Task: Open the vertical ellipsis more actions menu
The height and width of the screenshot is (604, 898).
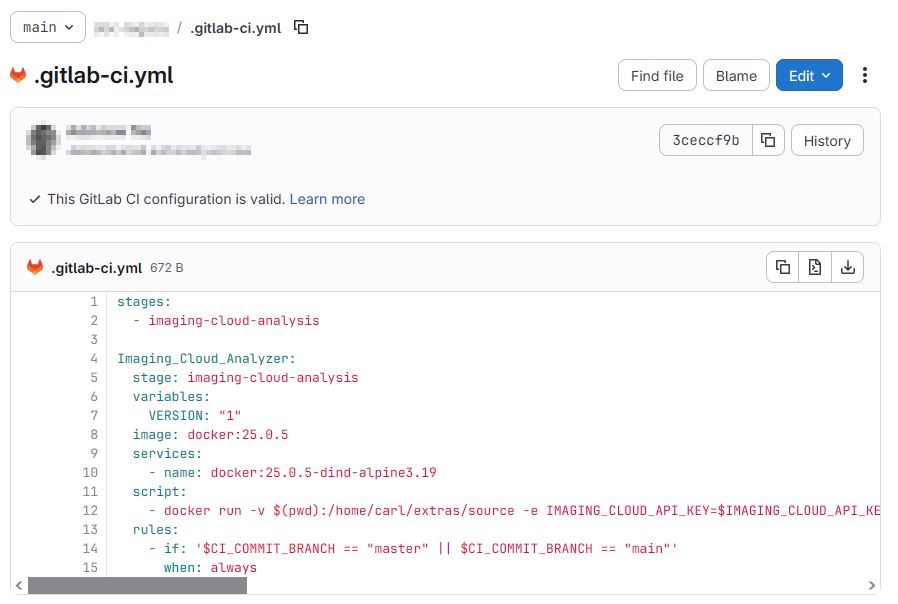Action: pos(865,76)
